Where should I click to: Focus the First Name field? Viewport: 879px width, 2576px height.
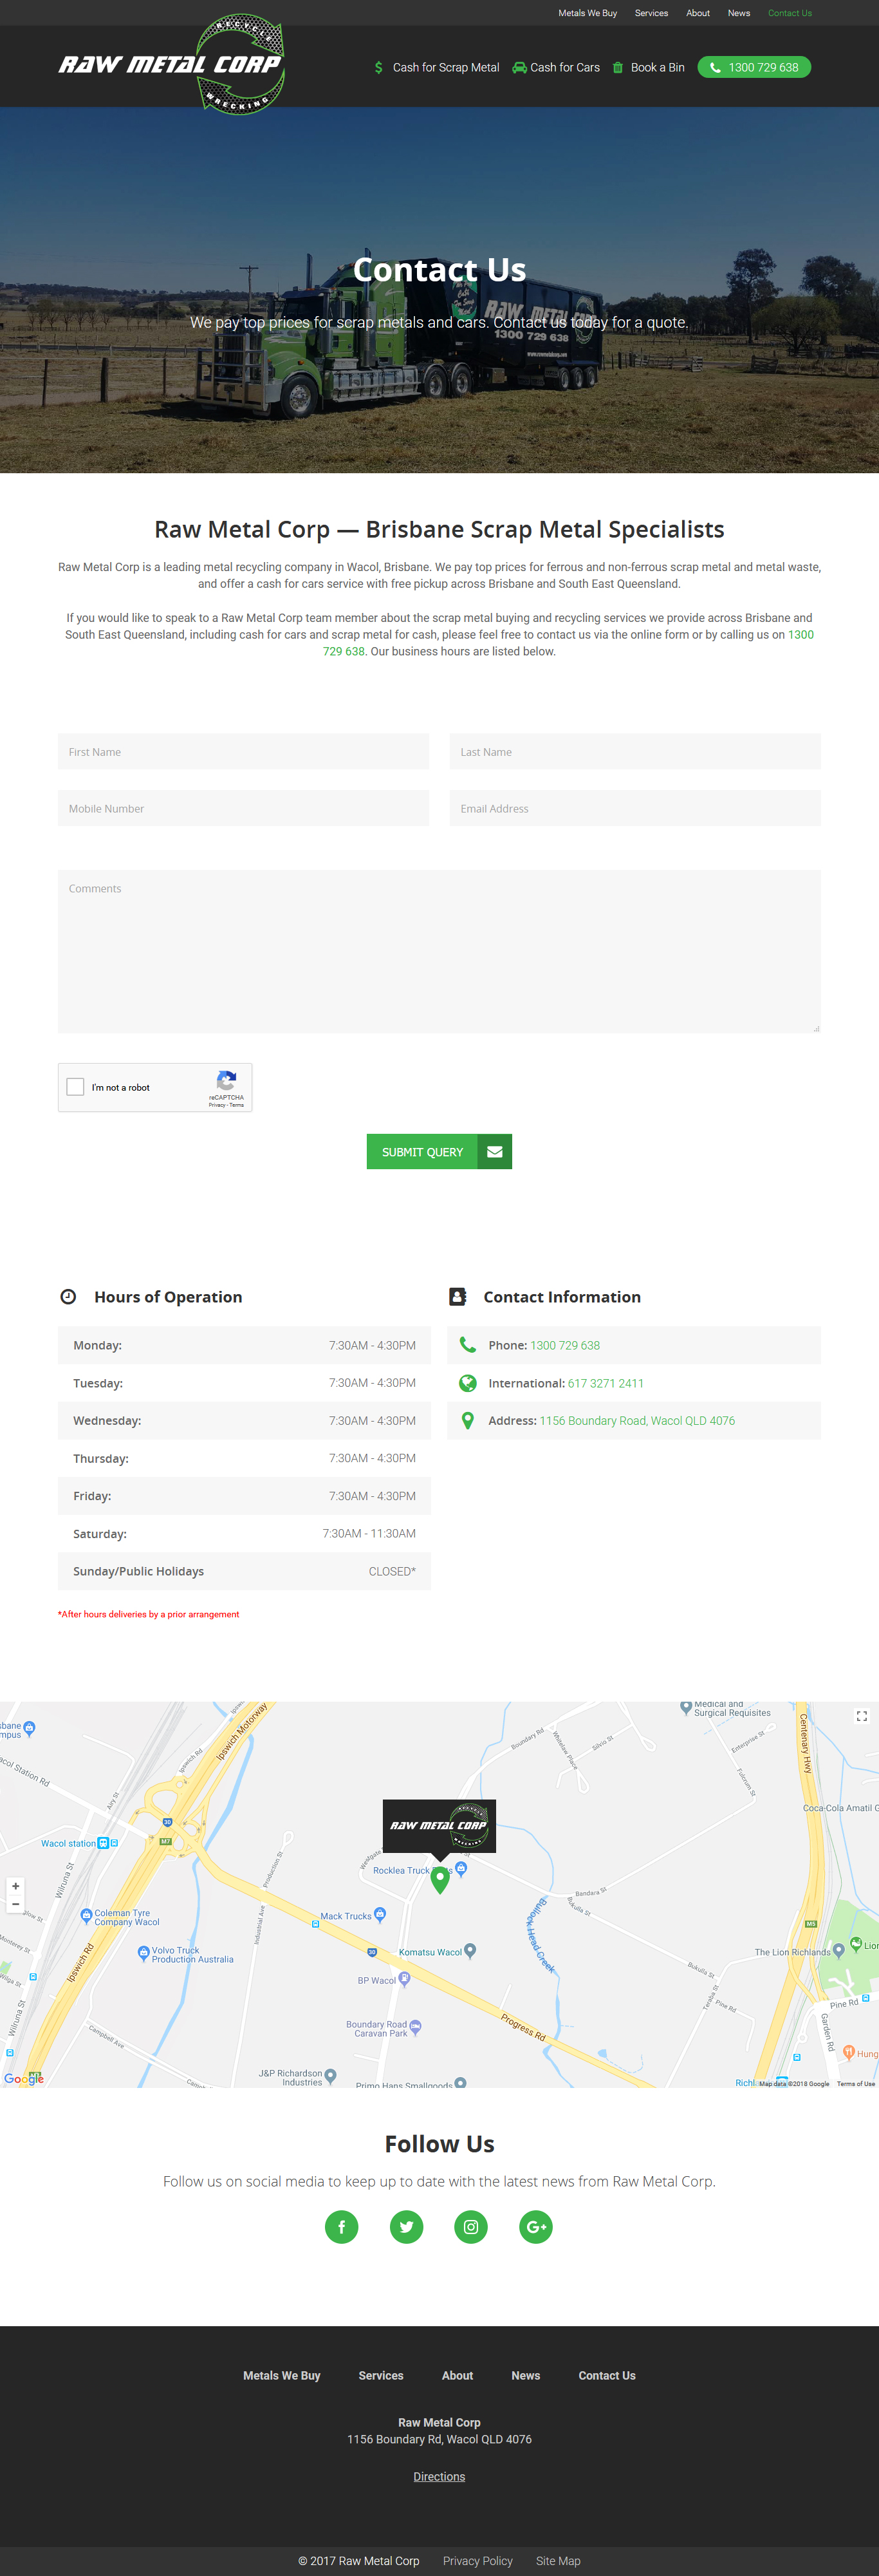pos(243,752)
